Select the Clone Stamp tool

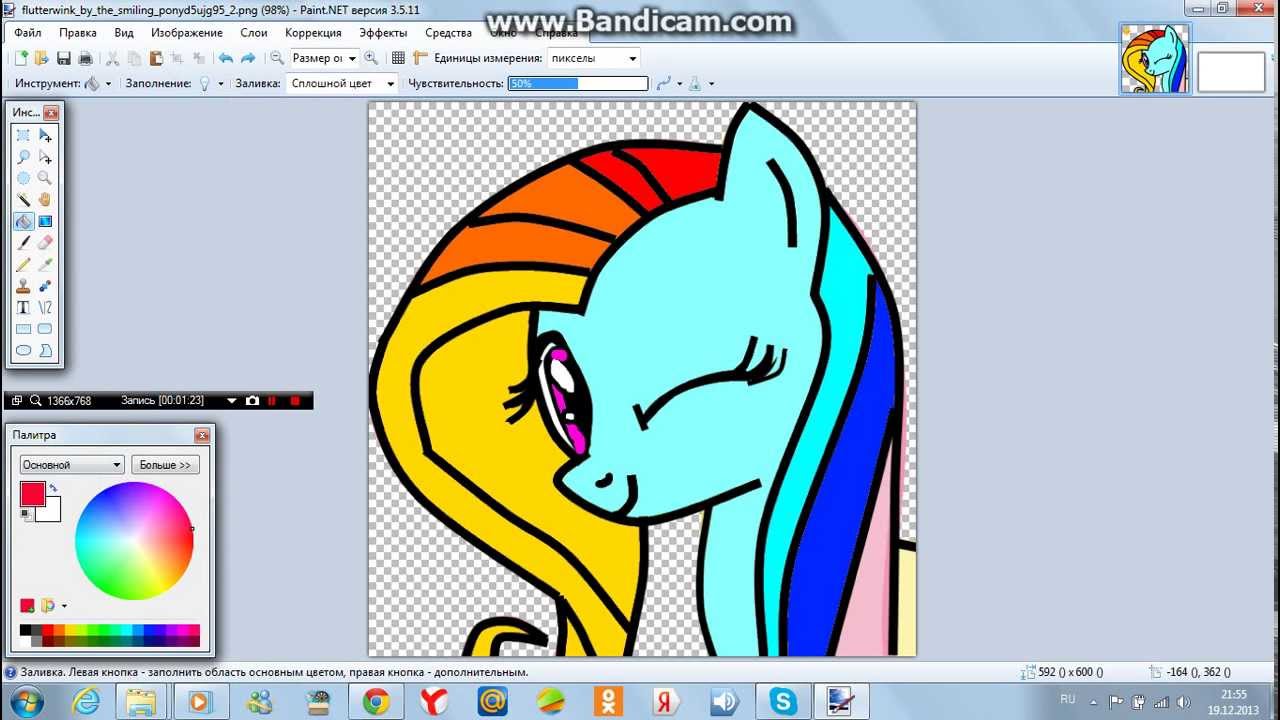pos(23,286)
